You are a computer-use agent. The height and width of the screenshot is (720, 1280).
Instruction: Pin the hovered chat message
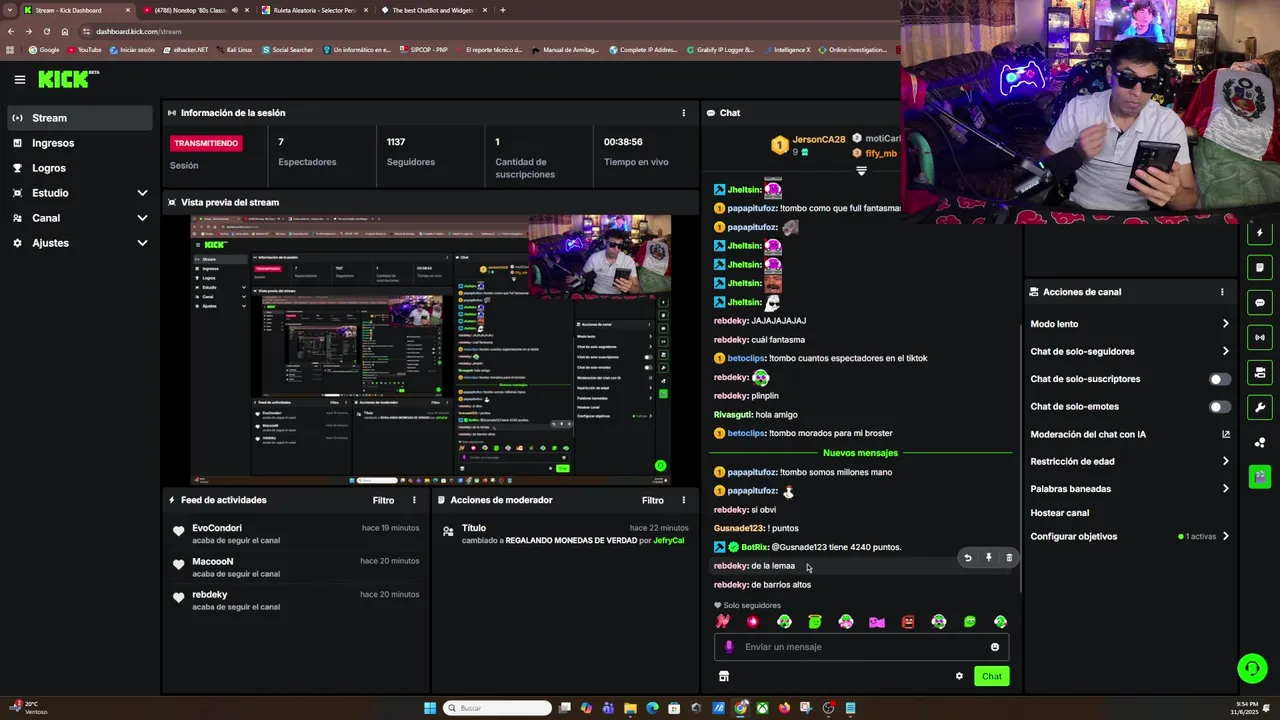point(988,558)
